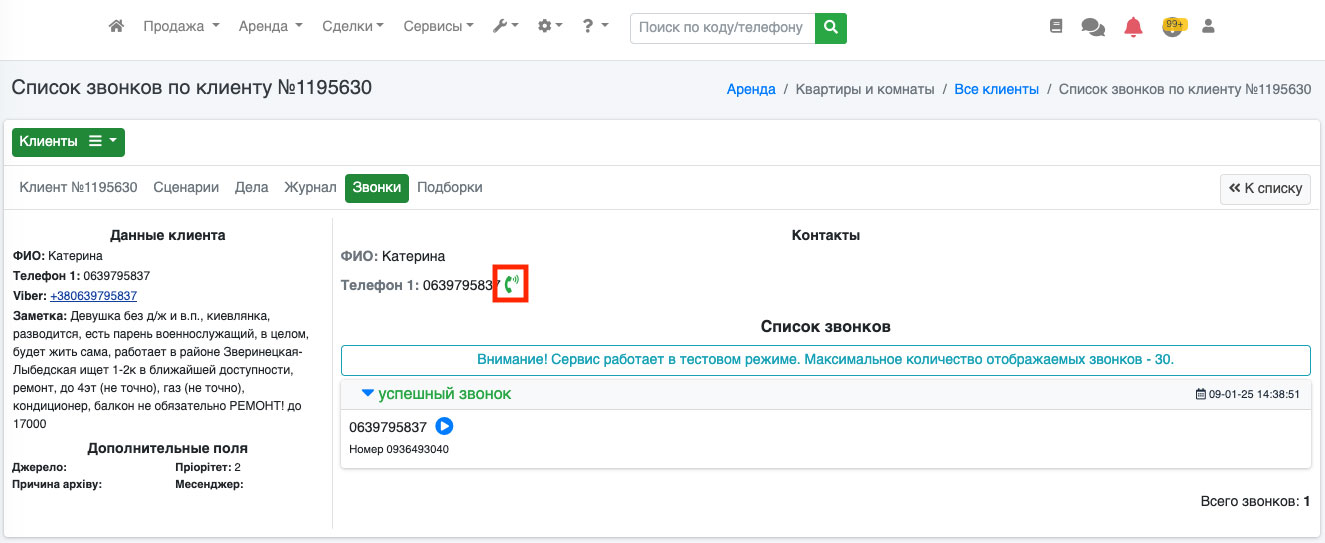Open the Подборки tab
The height and width of the screenshot is (543, 1325).
click(x=449, y=187)
